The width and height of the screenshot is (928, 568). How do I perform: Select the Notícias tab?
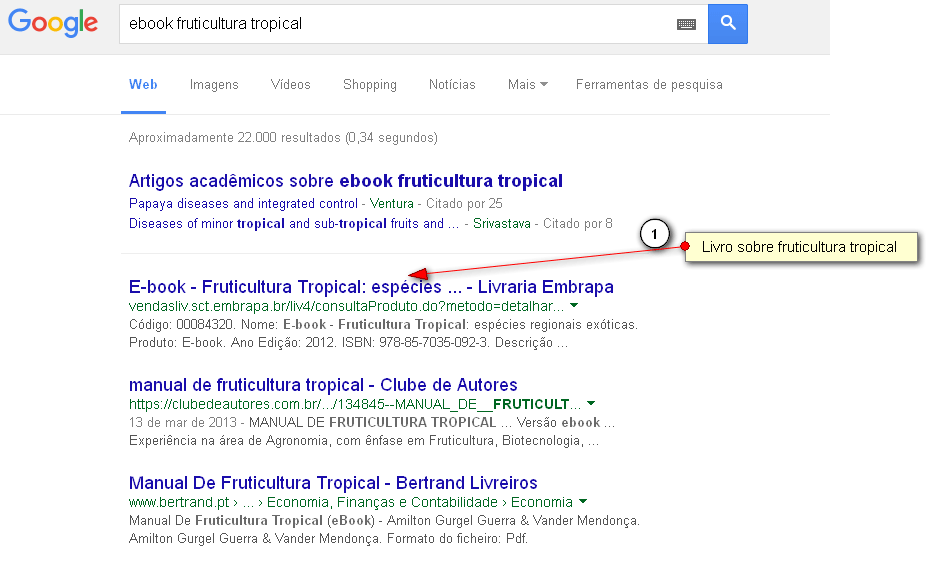pos(452,85)
